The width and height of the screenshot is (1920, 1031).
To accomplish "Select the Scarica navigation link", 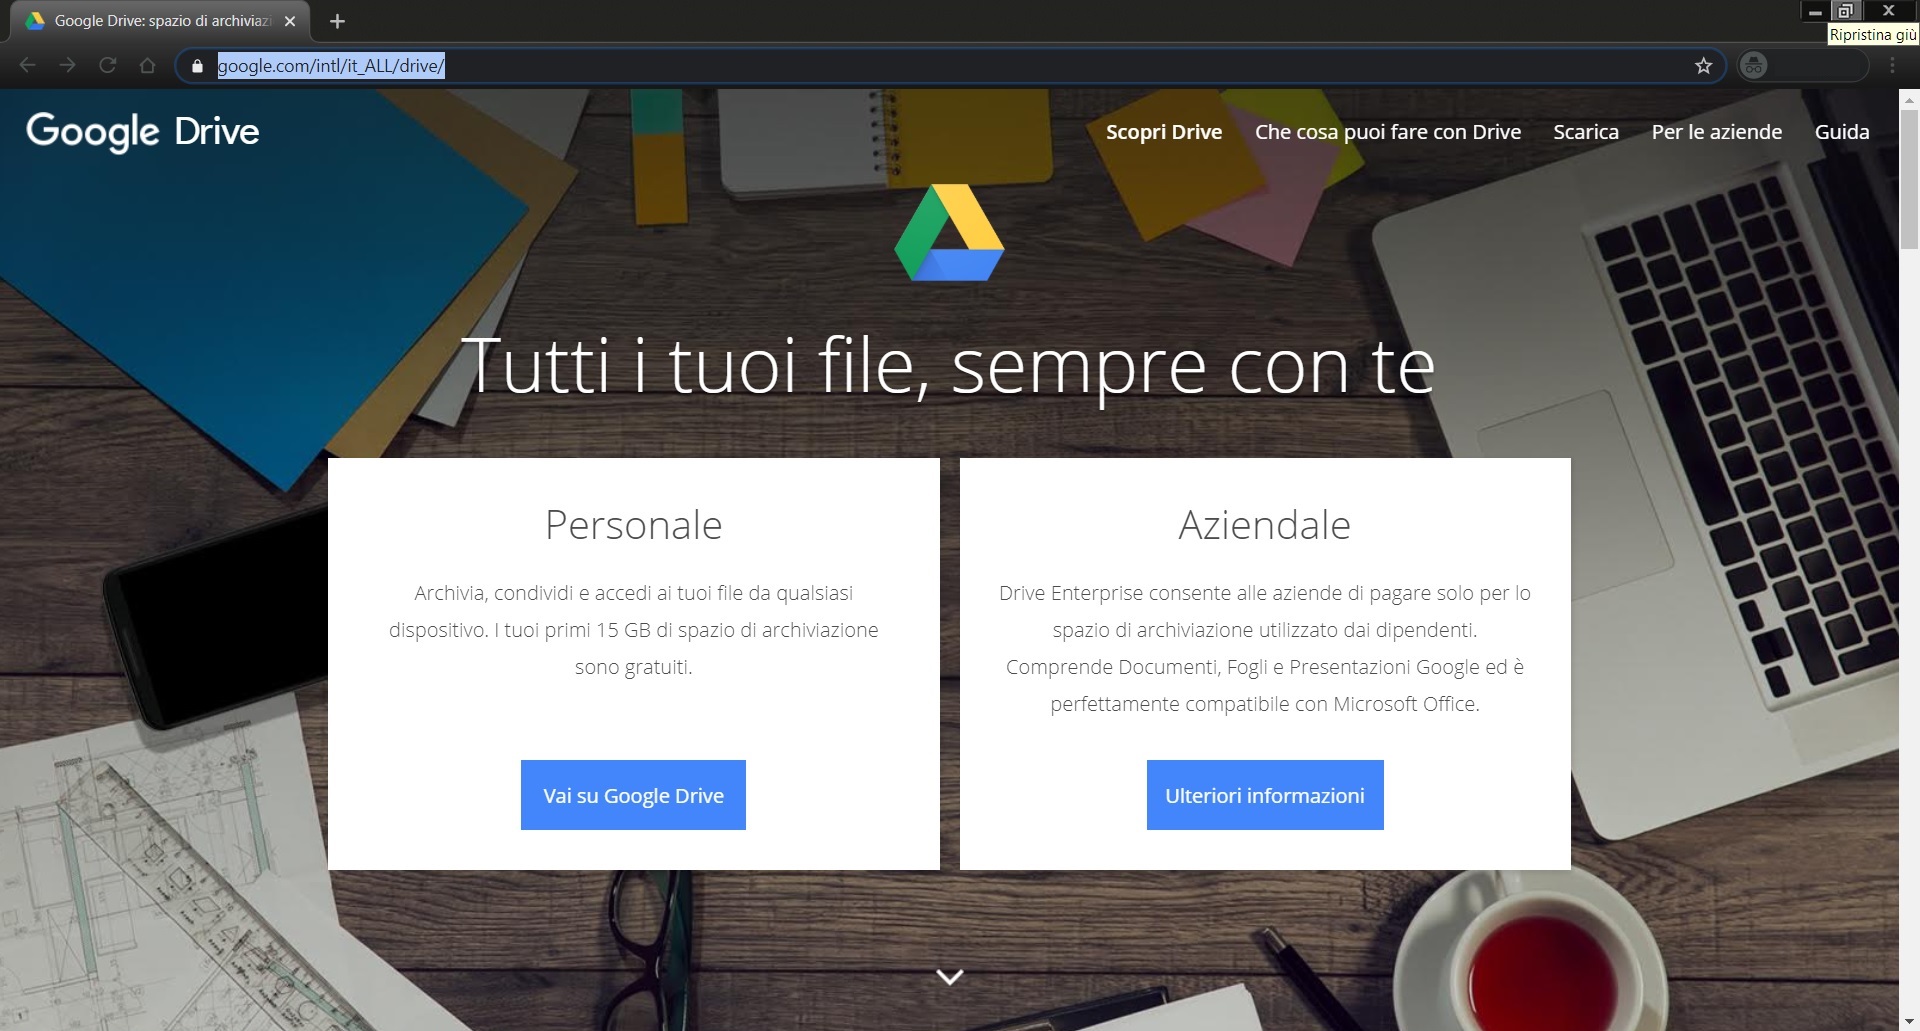I will [x=1586, y=132].
